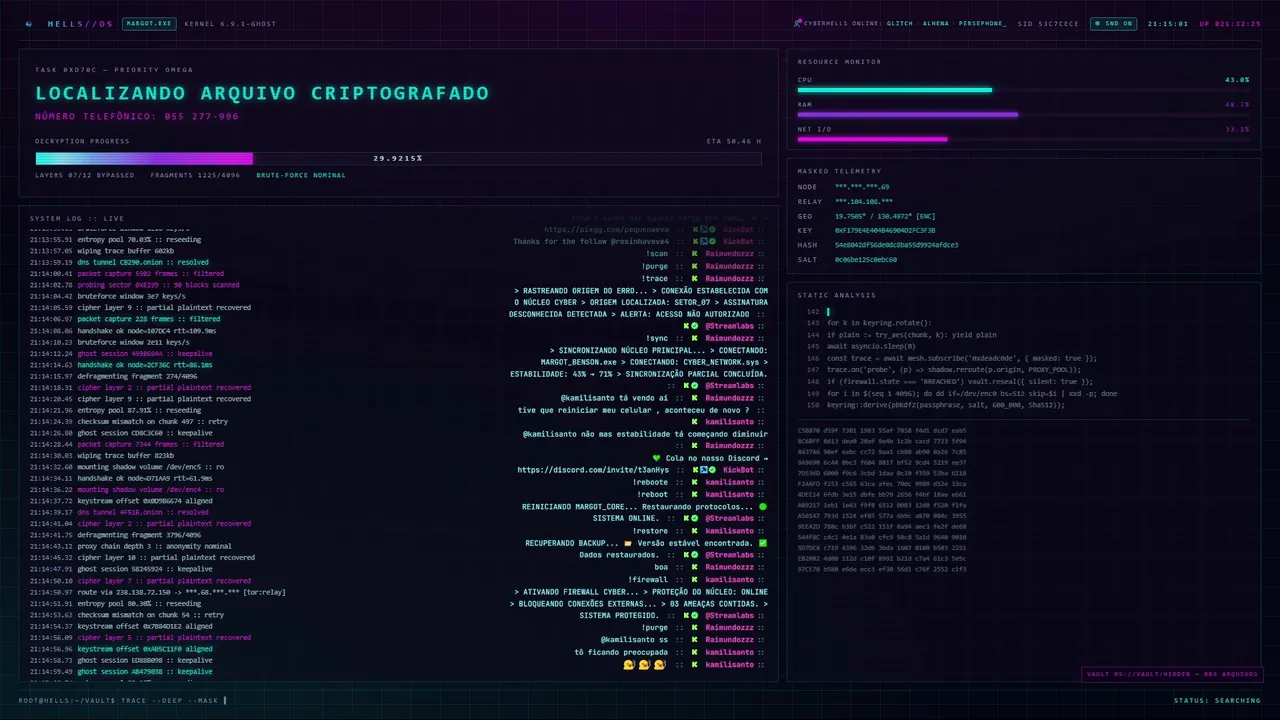The height and width of the screenshot is (720, 1280).
Task: Click ALHENA in the Cyberhells online list
Action: click(935, 24)
